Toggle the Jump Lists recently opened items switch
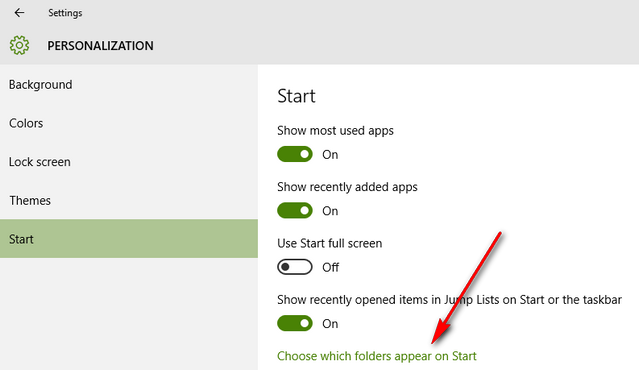Image resolution: width=639 pixels, height=370 pixels. 295,324
